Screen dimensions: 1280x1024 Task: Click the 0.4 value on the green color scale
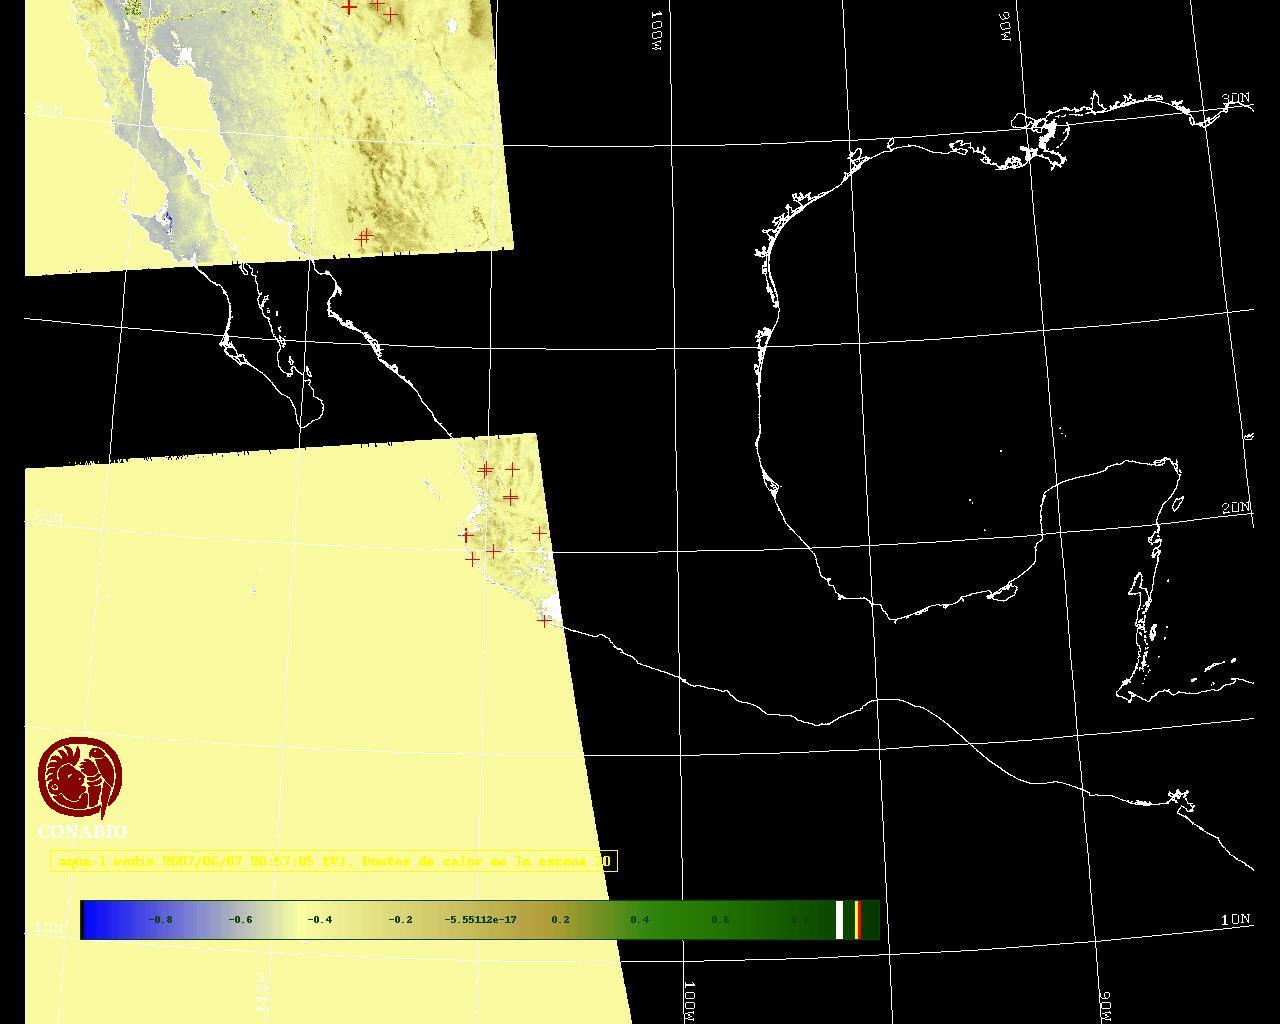tap(639, 919)
